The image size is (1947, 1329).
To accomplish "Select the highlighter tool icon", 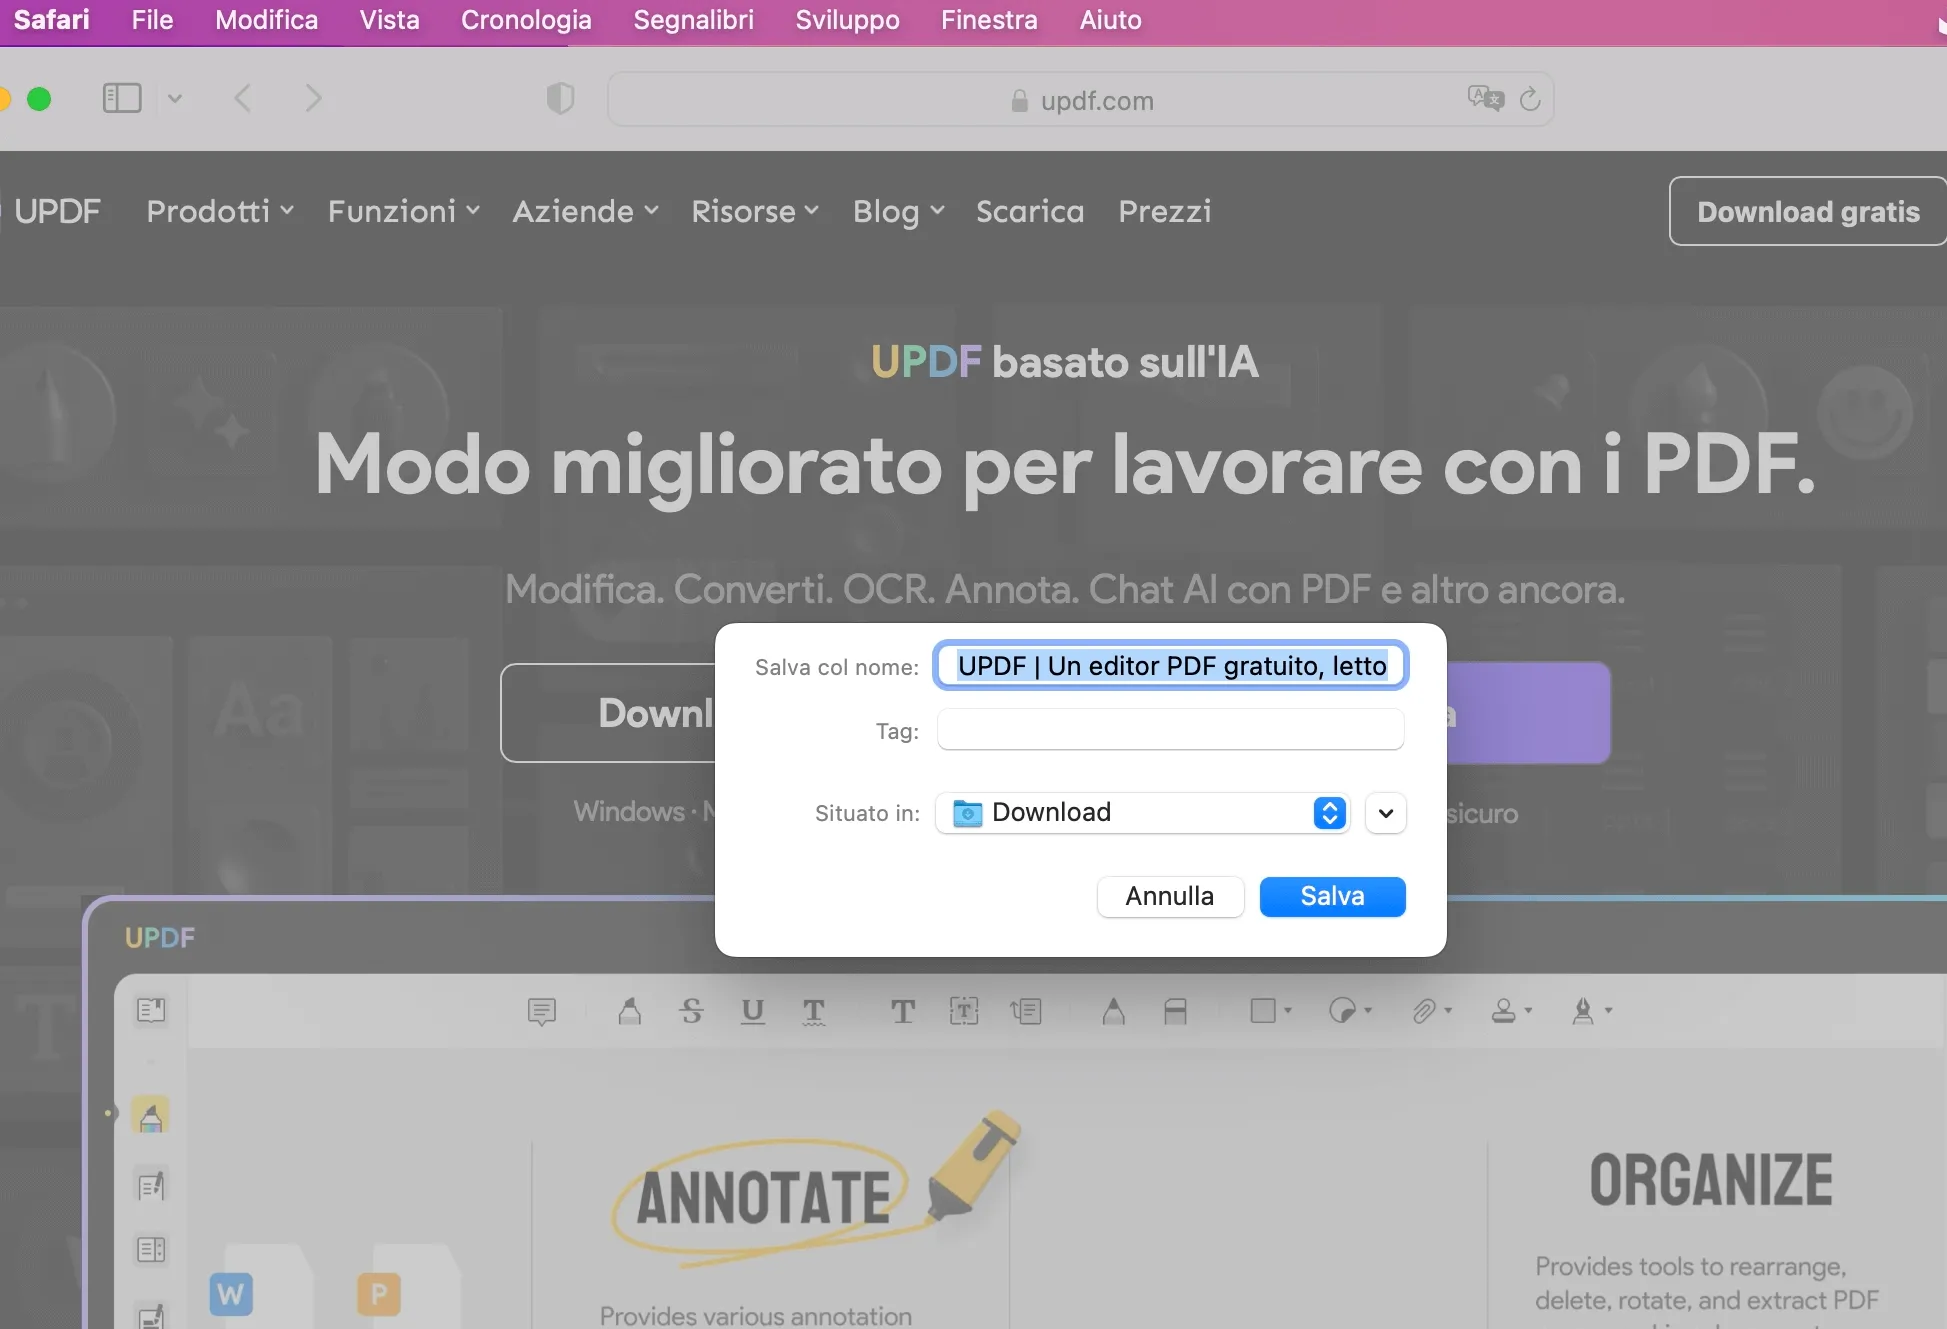I will click(629, 1011).
